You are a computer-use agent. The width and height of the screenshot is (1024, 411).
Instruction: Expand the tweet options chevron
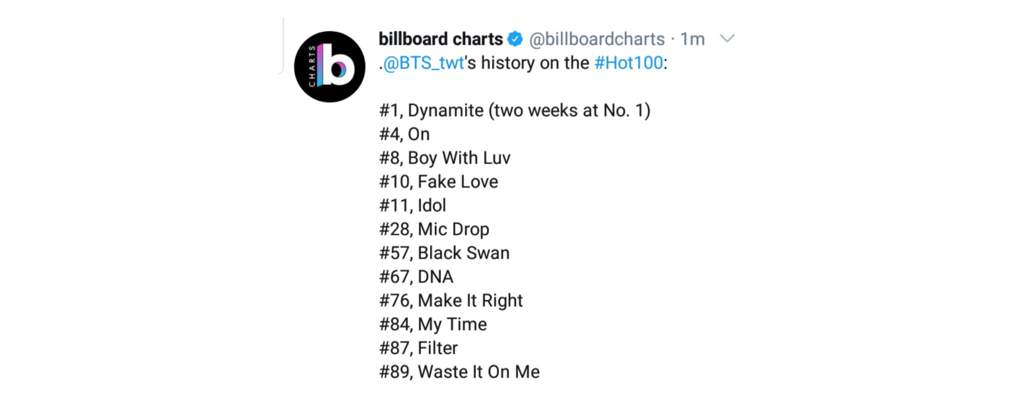(x=726, y=39)
